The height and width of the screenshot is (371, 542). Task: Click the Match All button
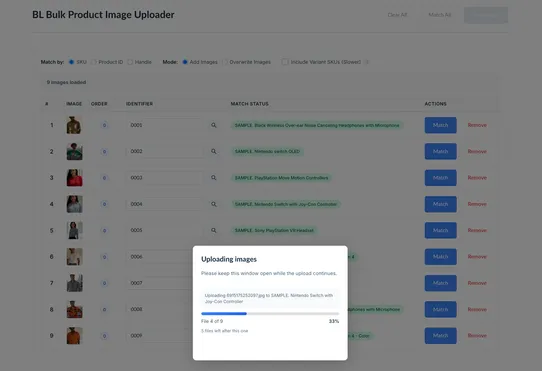[x=440, y=15]
